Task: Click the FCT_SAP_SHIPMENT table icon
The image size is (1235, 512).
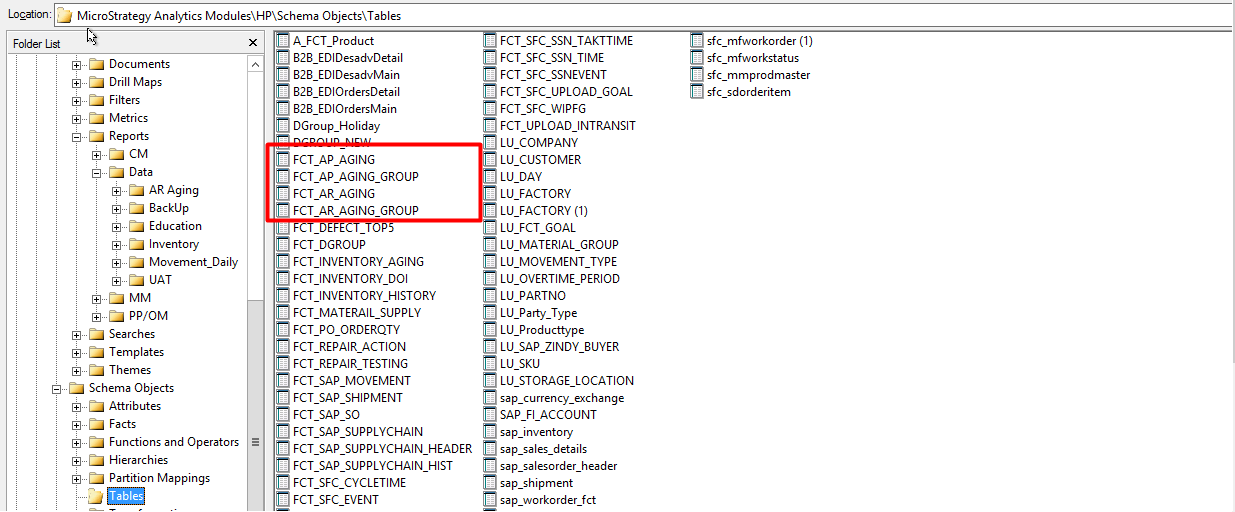Action: point(283,398)
